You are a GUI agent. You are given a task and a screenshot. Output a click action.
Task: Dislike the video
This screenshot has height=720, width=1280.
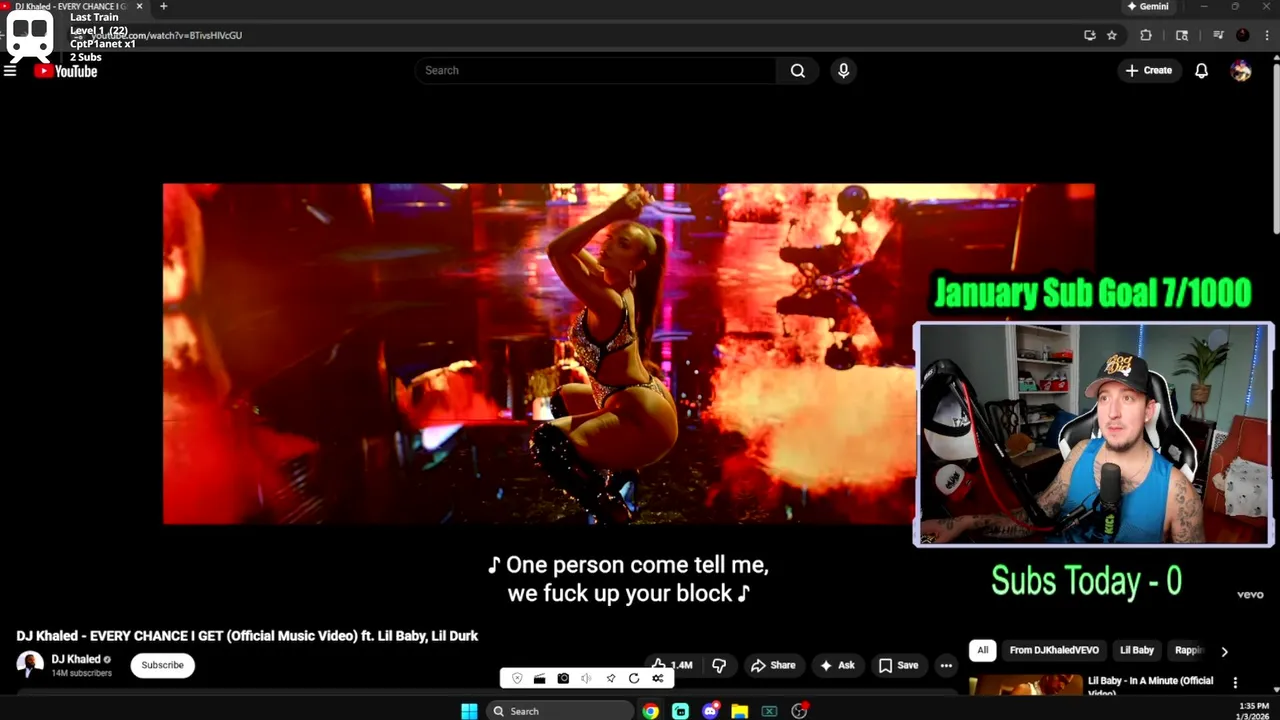point(718,665)
